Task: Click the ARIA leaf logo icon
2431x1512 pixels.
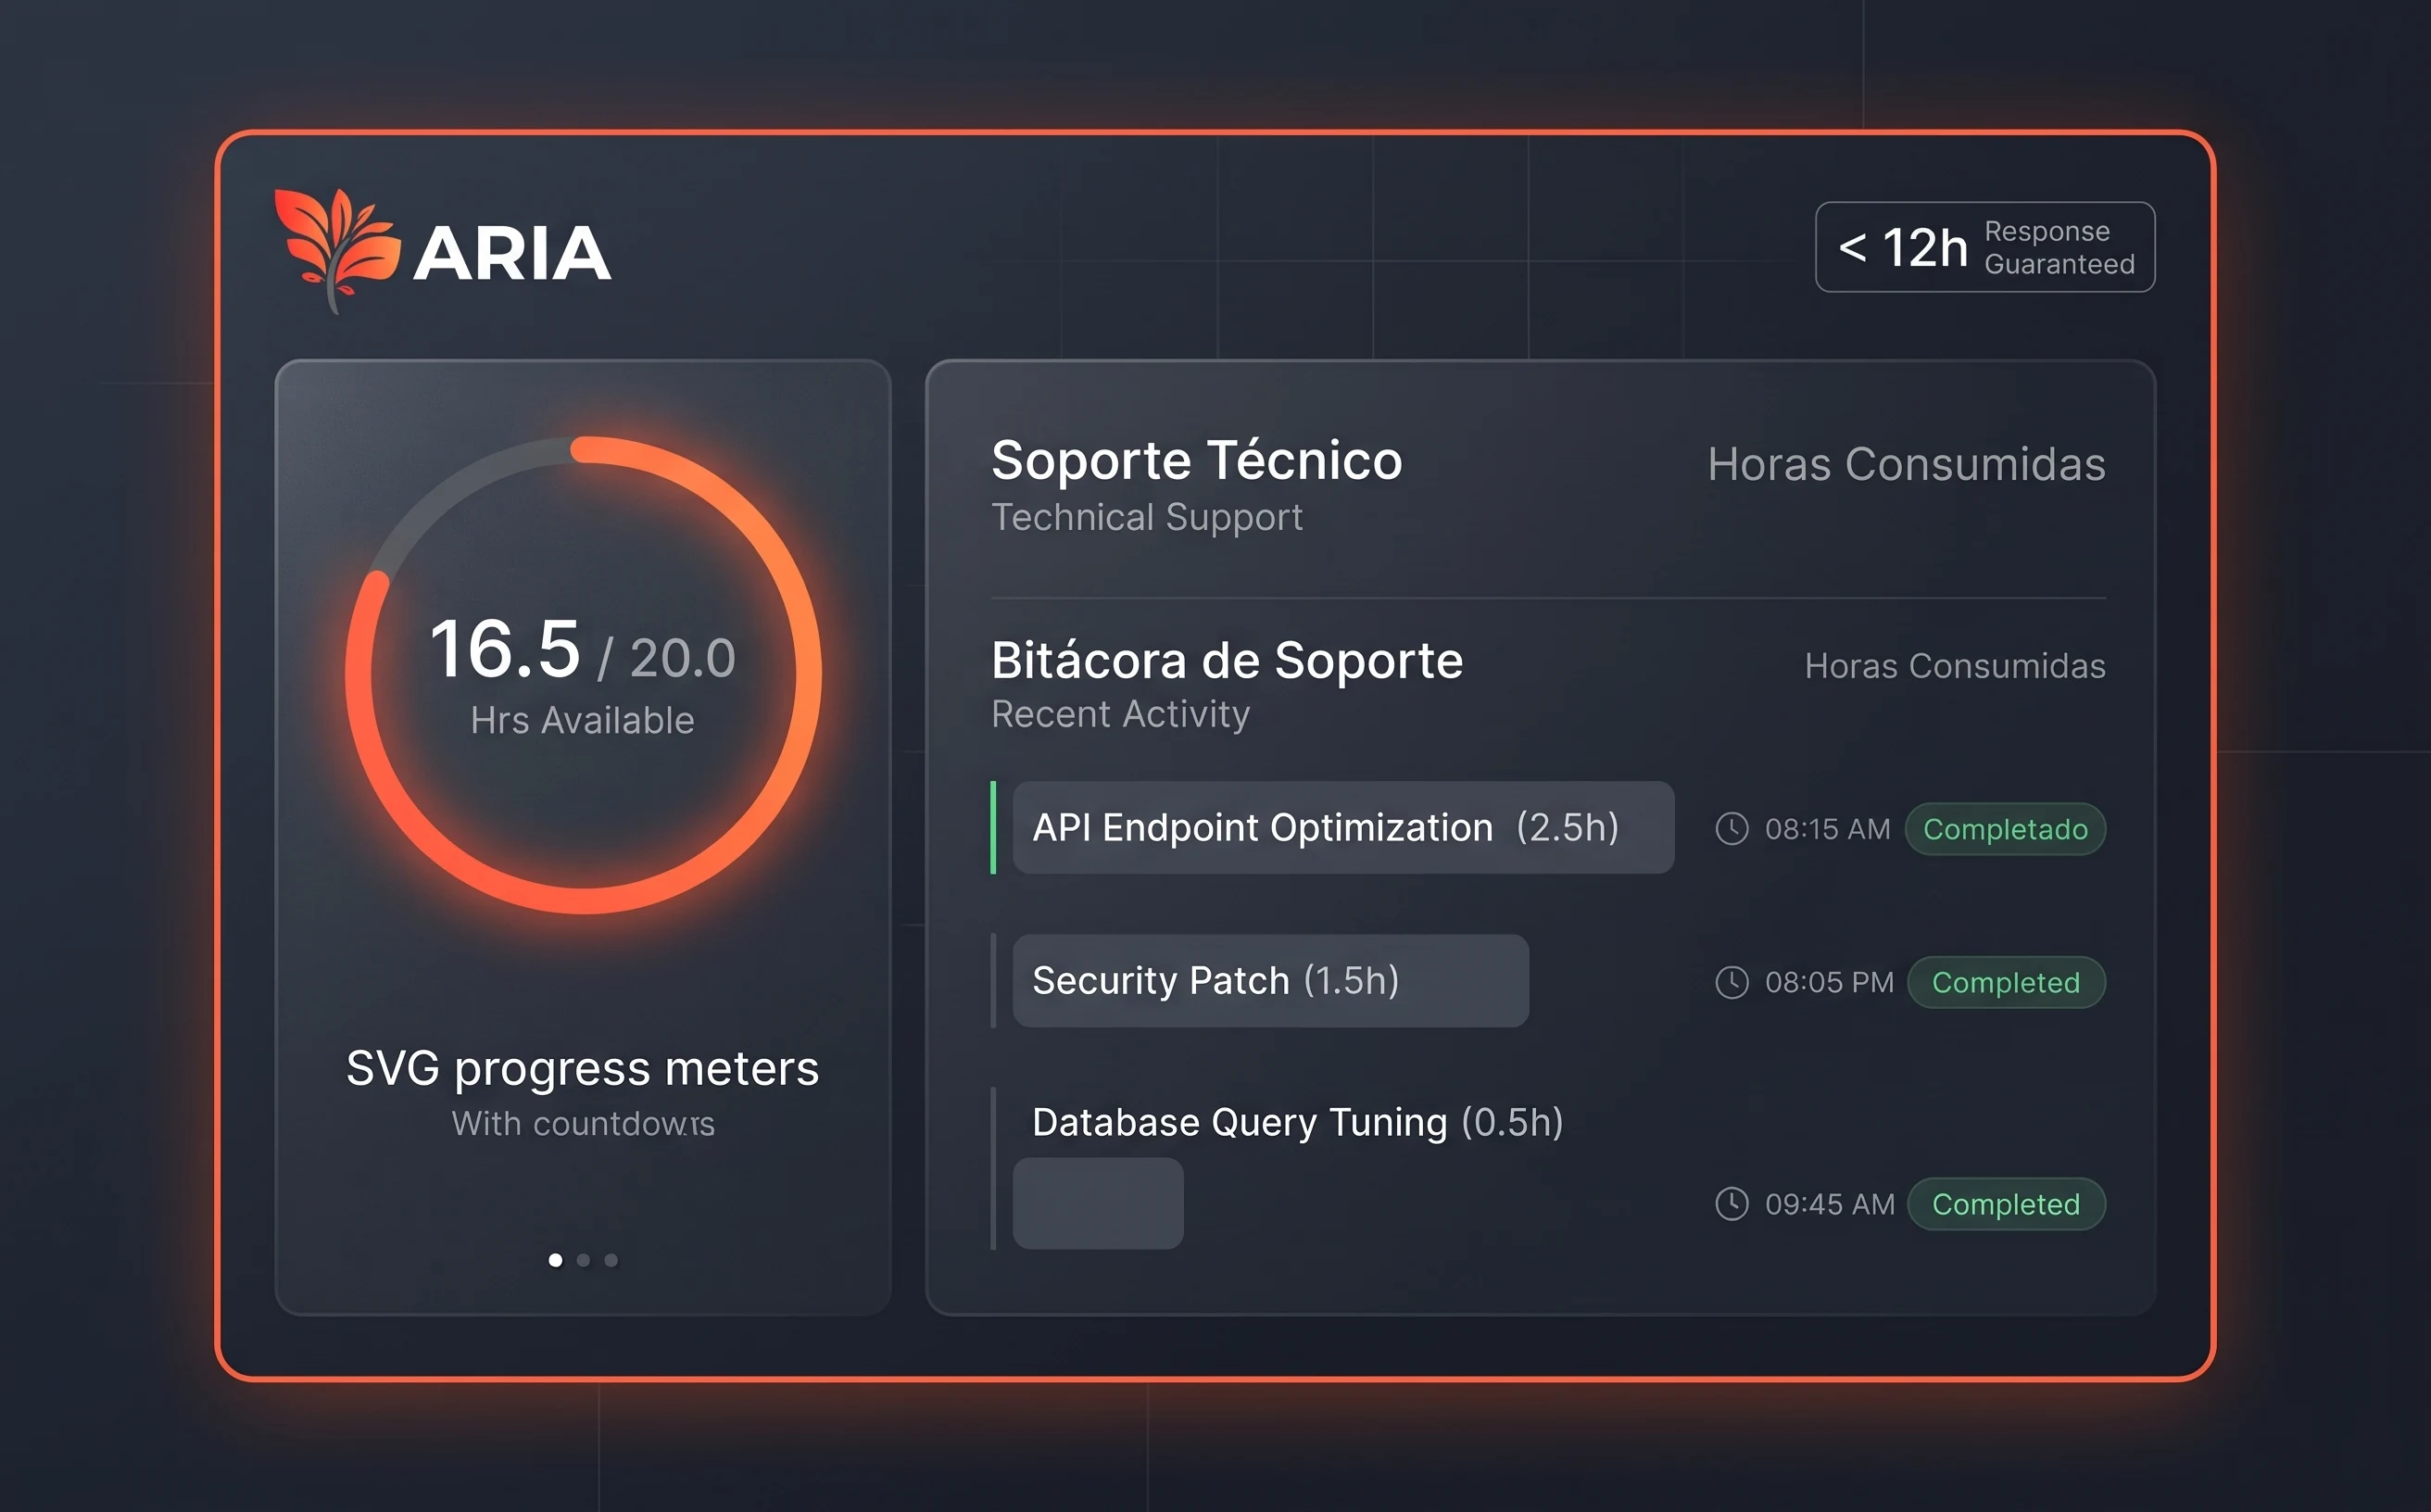Action: click(337, 250)
